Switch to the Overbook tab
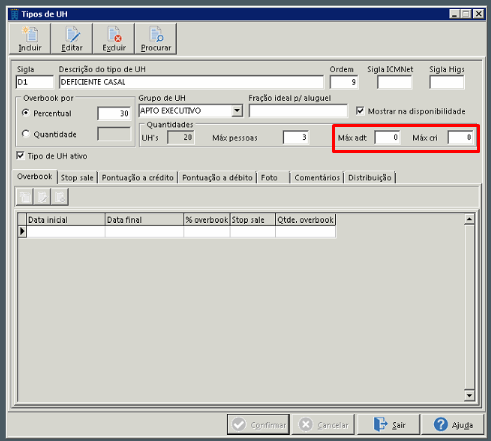The height and width of the screenshot is (441, 491). [34, 176]
